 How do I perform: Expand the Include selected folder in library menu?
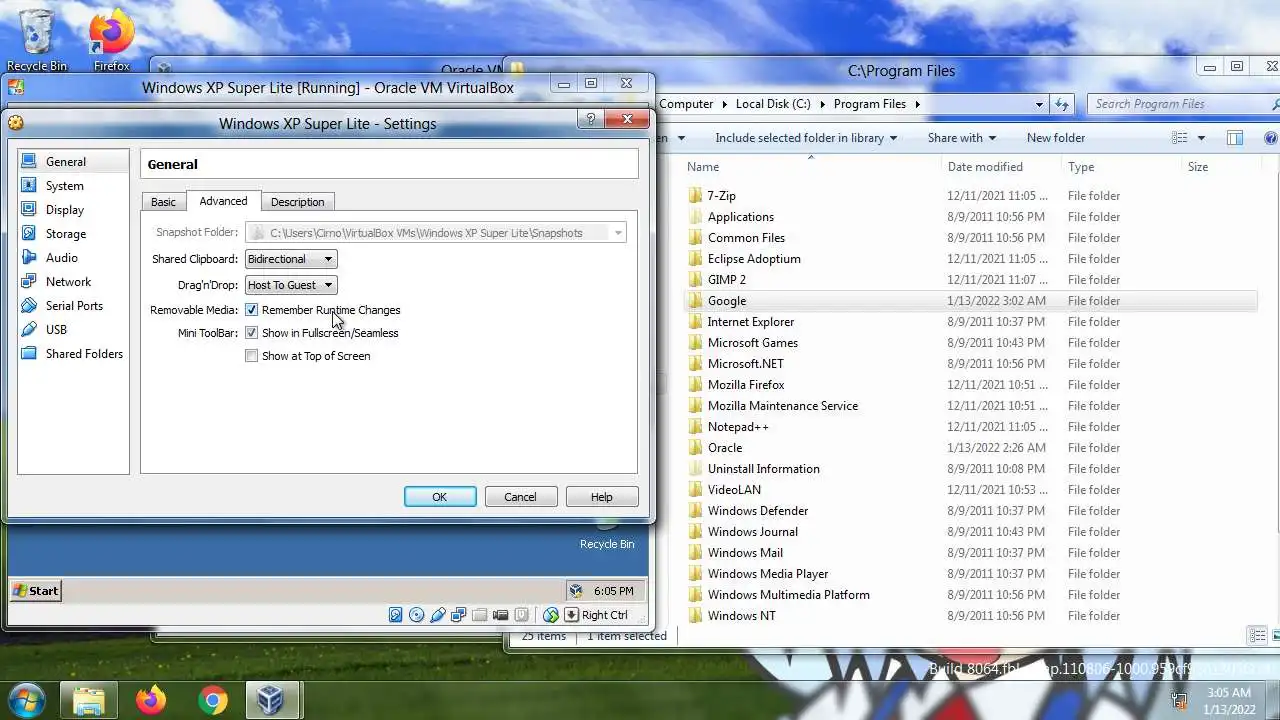pyautogui.click(x=806, y=138)
